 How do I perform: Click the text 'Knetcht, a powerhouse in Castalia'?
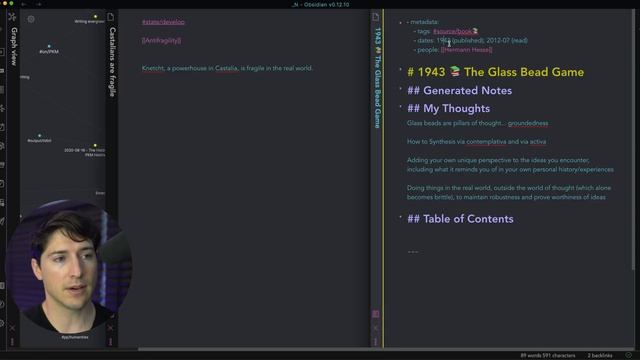190,68
